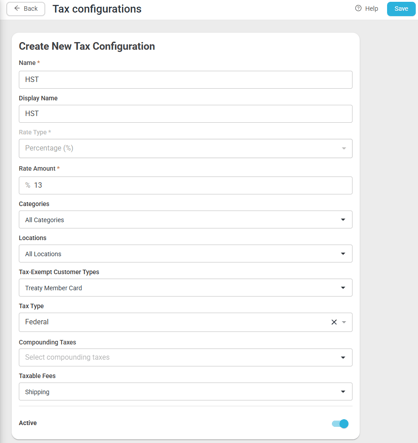
Task: Open the Compounding Taxes selector
Action: tap(185, 357)
